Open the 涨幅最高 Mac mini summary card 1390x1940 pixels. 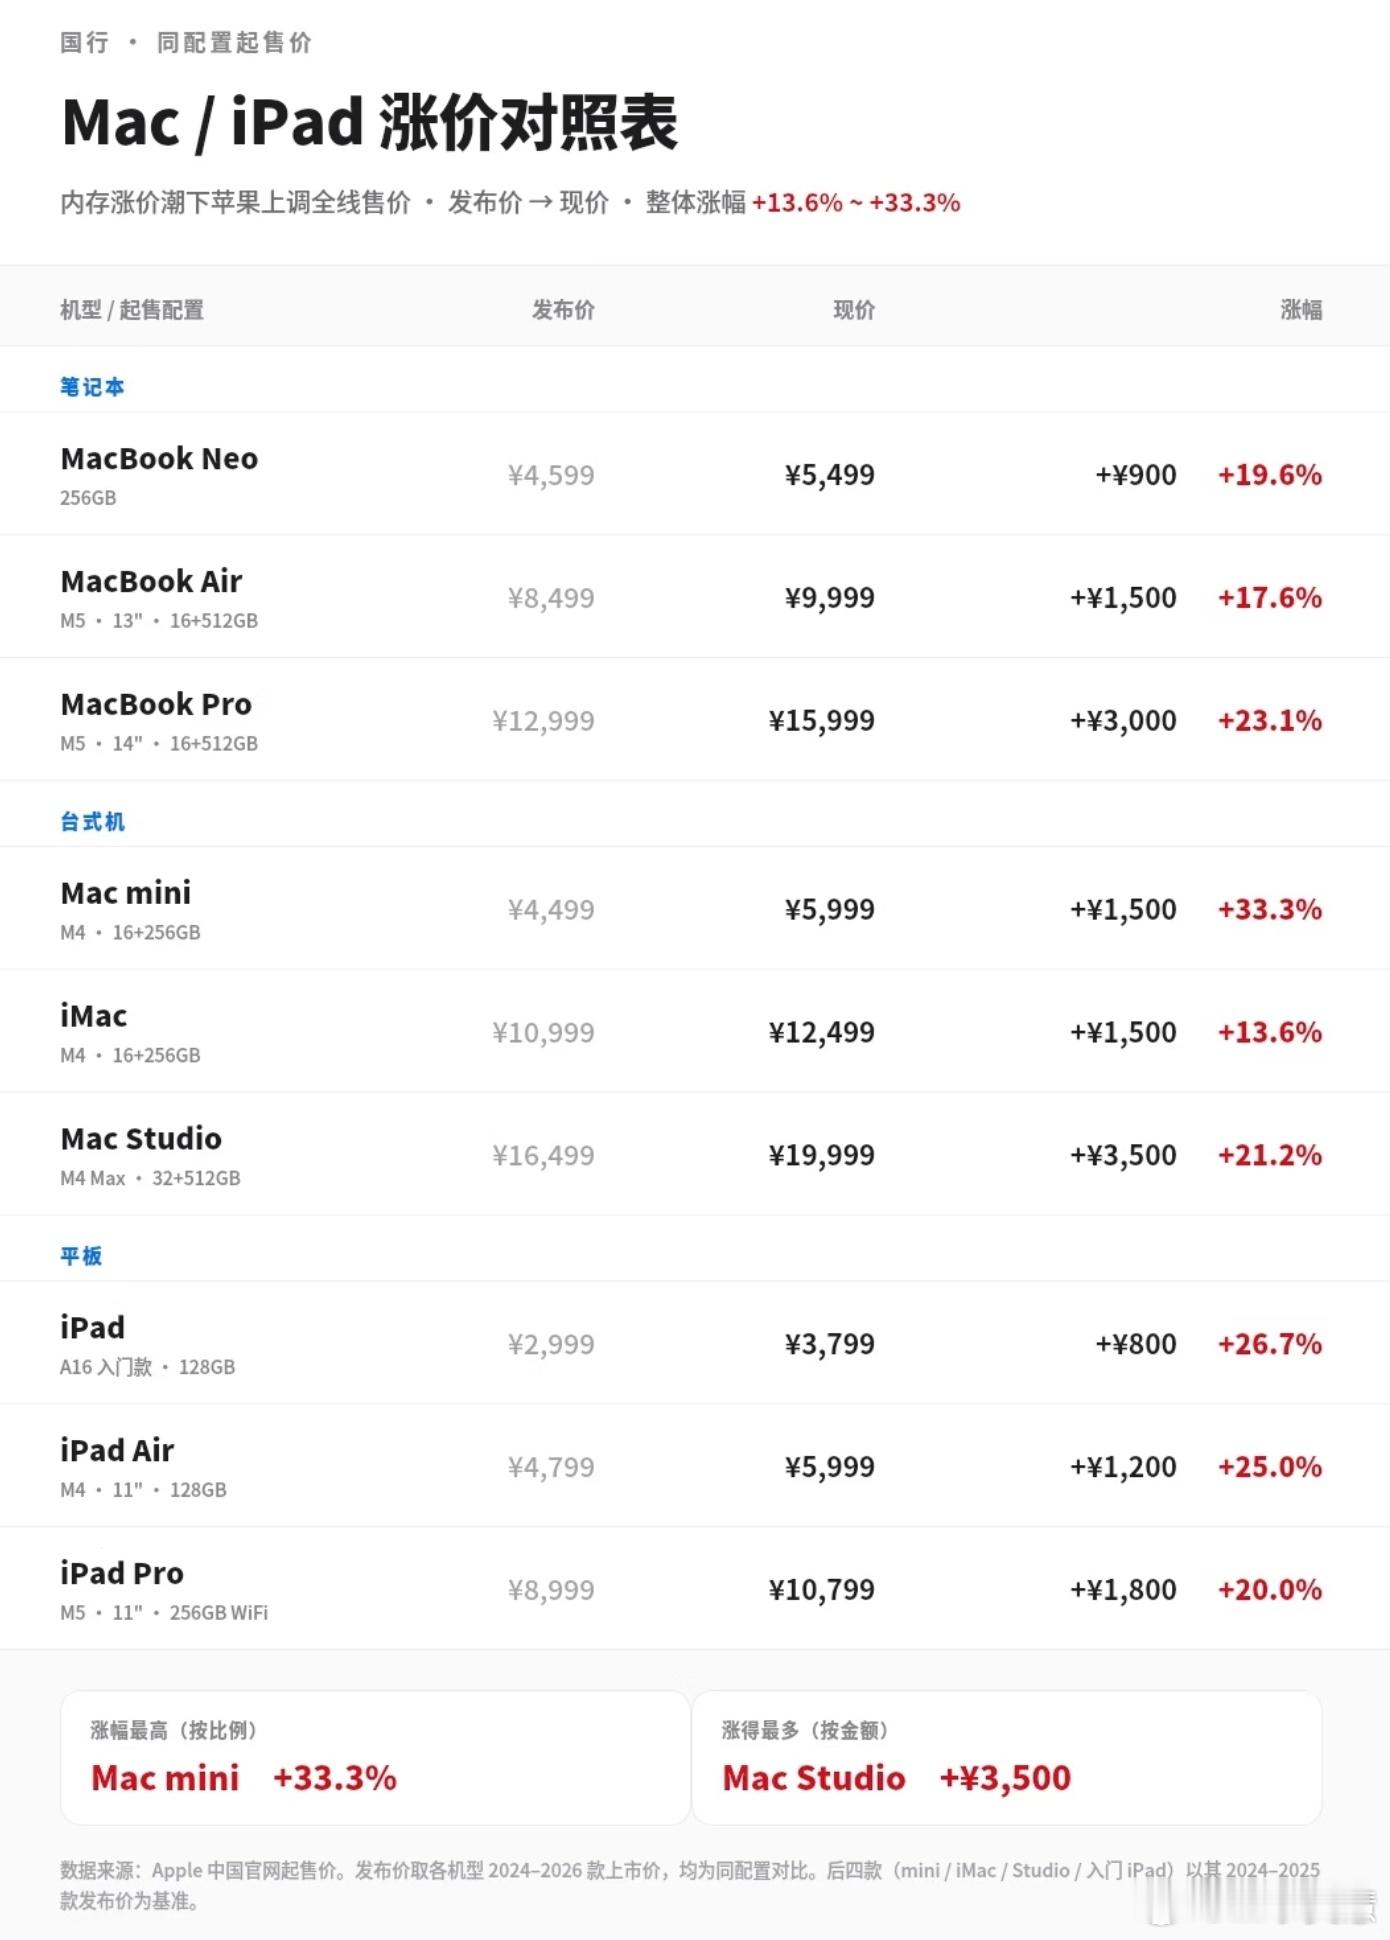[375, 1758]
